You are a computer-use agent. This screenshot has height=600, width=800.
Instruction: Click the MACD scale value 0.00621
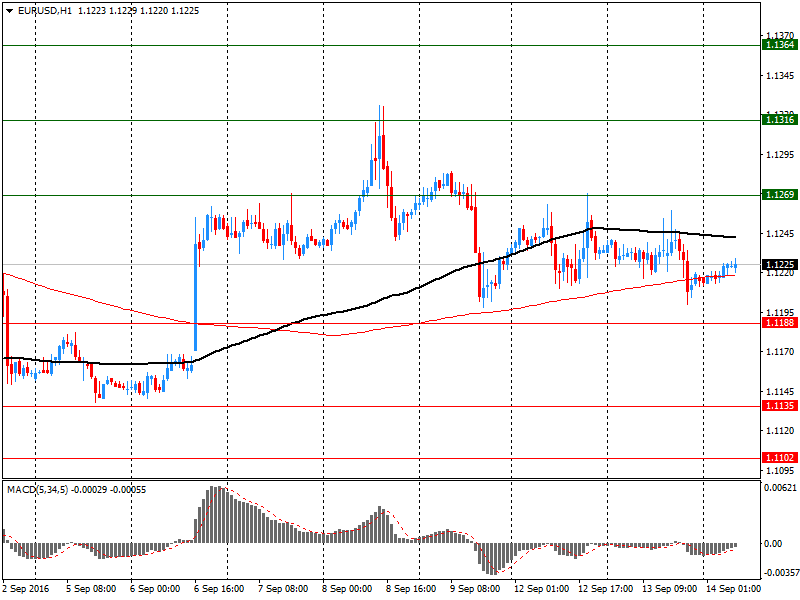point(780,488)
